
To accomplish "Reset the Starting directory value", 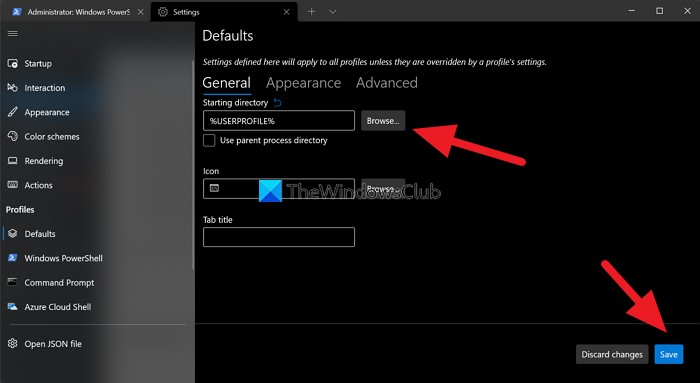I will click(277, 103).
